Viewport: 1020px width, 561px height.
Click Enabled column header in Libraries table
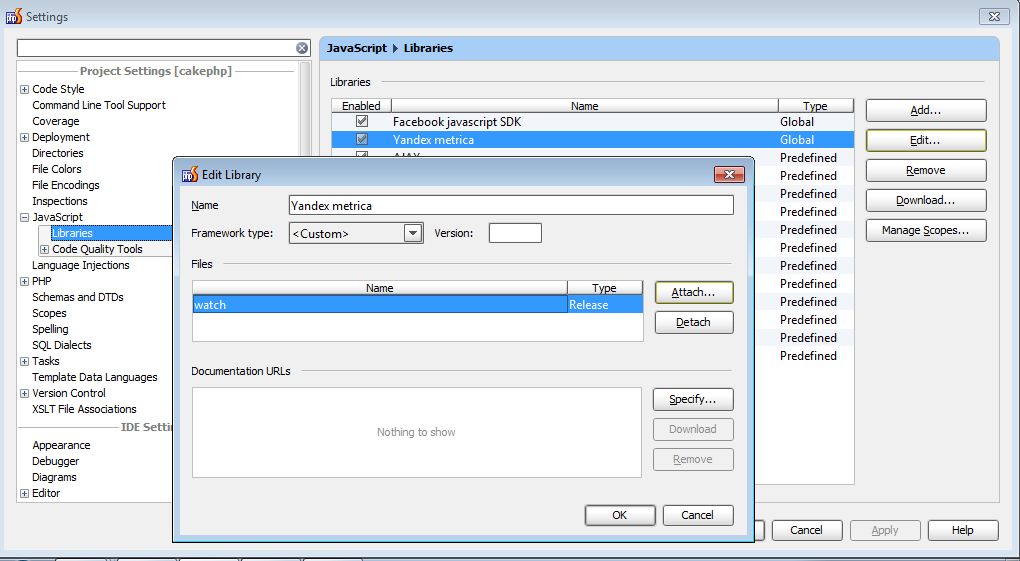[x=361, y=106]
